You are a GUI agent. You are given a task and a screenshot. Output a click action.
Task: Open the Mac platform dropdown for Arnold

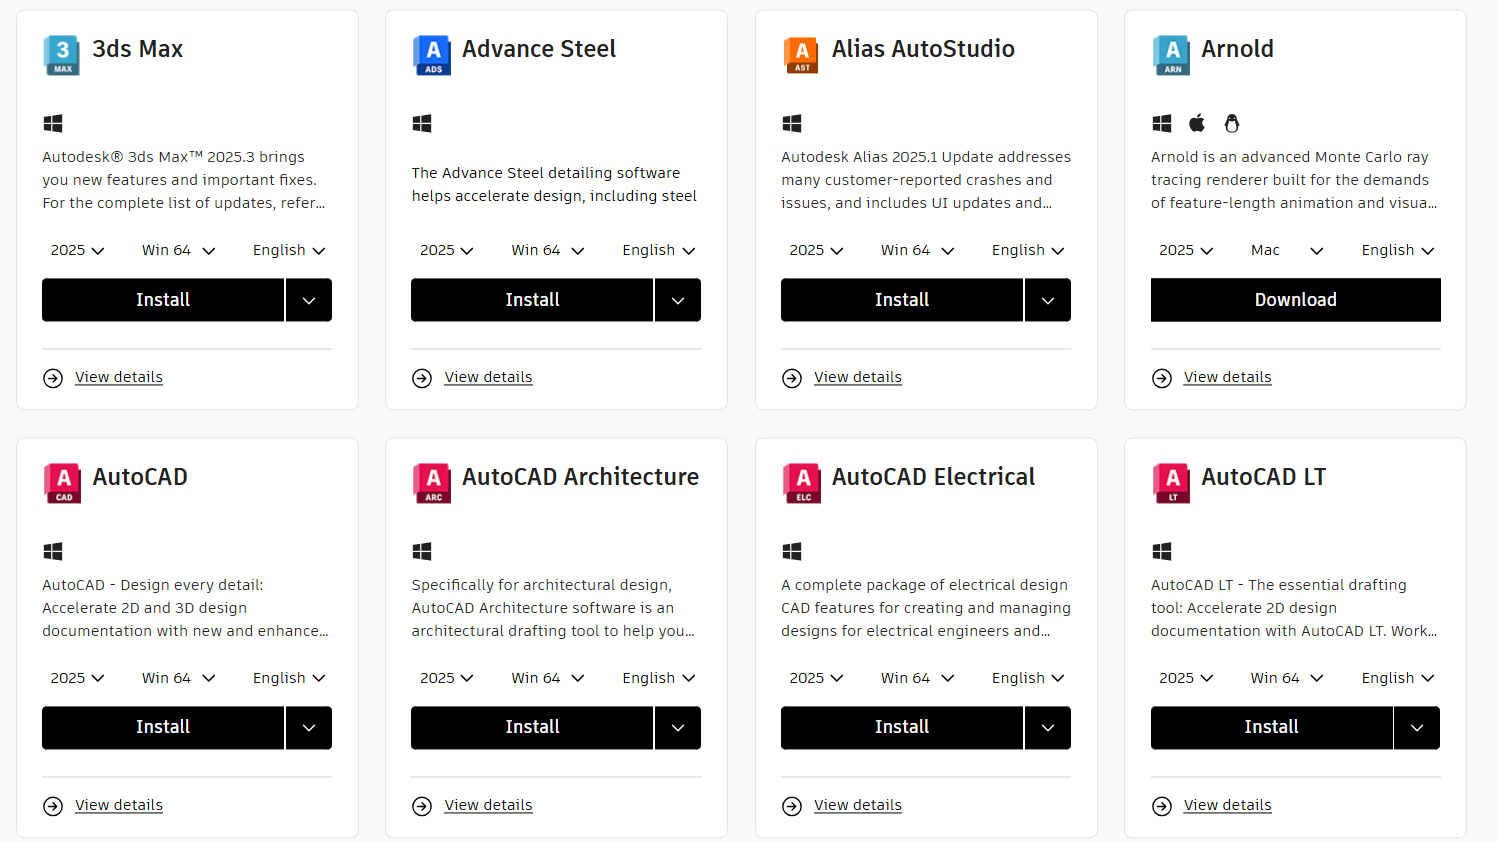tap(1287, 250)
